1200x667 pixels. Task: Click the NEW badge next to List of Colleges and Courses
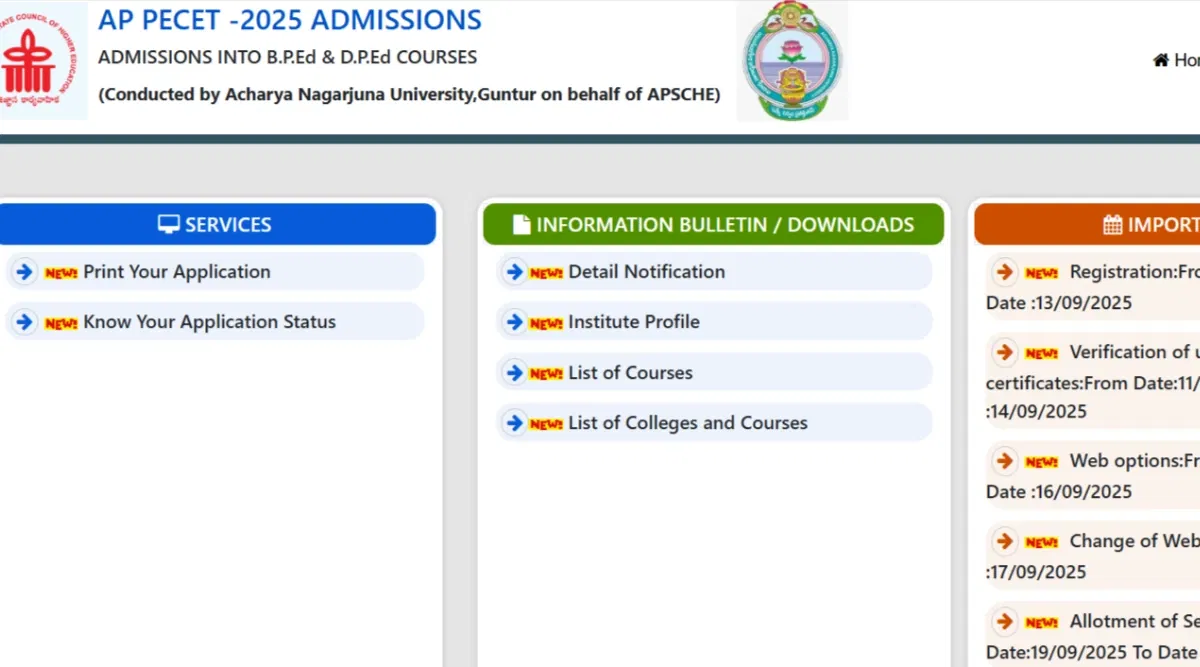click(x=546, y=424)
